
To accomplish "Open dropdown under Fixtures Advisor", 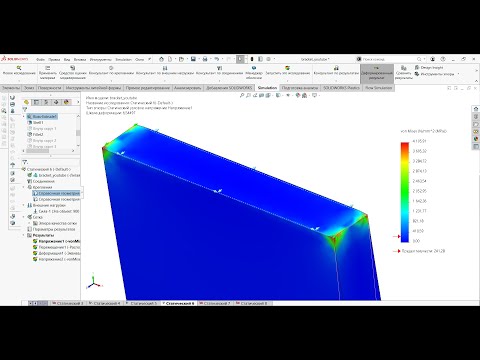I will [111, 80].
